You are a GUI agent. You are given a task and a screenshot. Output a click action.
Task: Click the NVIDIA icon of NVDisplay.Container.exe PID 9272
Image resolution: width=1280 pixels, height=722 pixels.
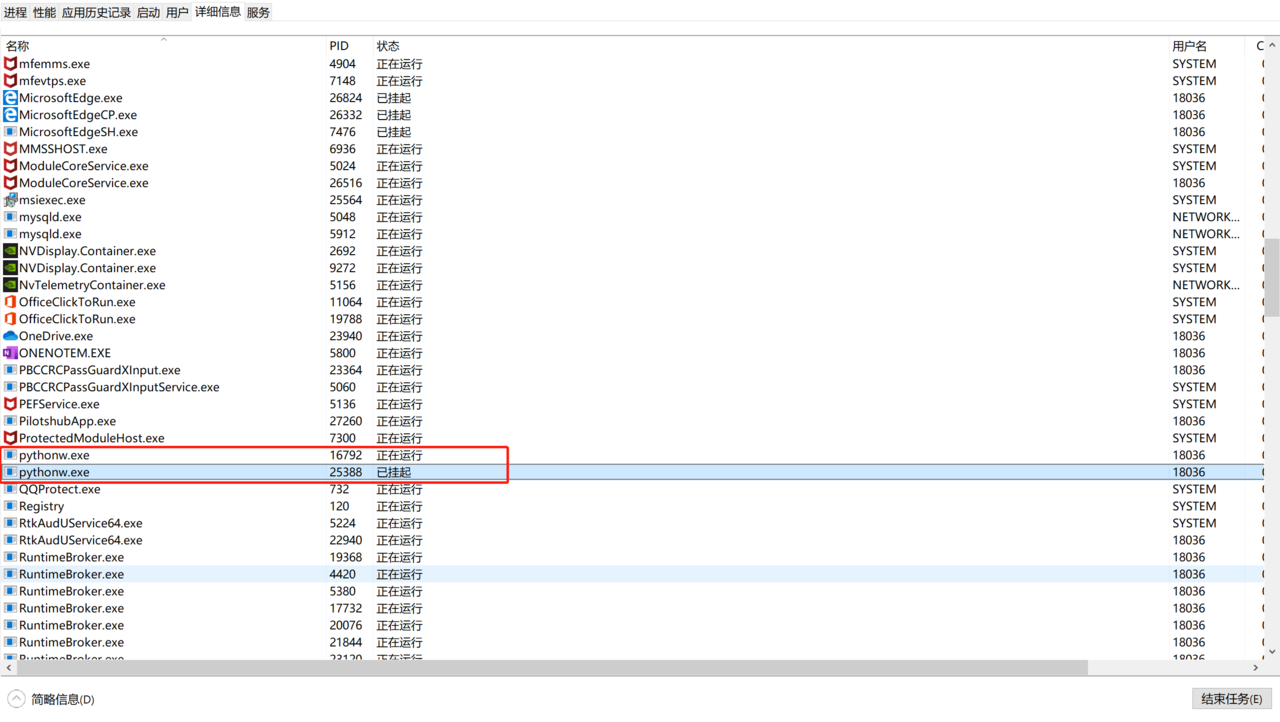coord(10,268)
